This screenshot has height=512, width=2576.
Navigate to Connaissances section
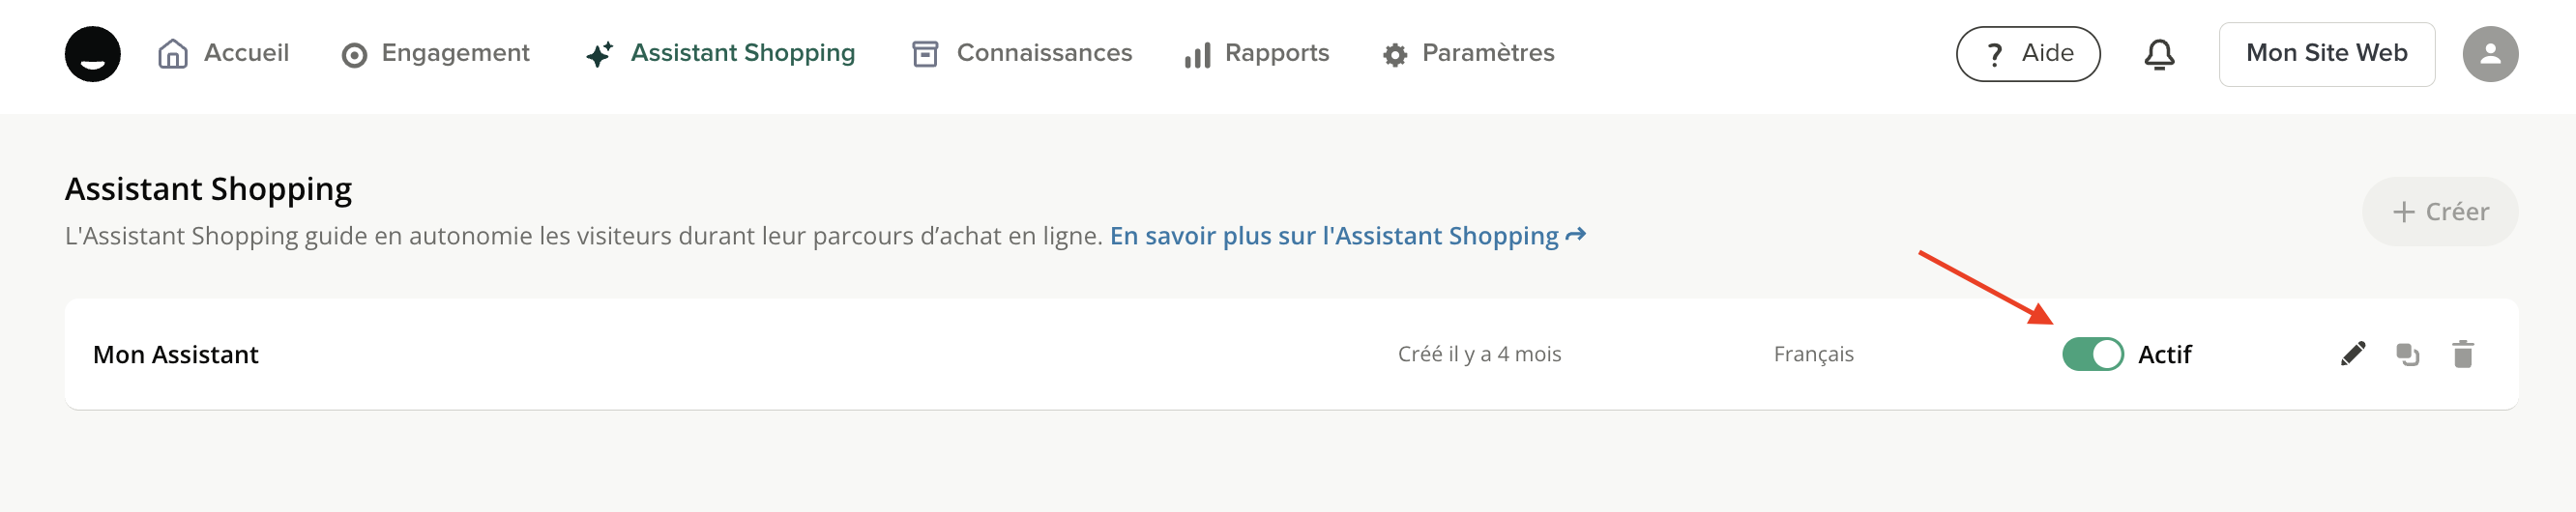(1043, 53)
